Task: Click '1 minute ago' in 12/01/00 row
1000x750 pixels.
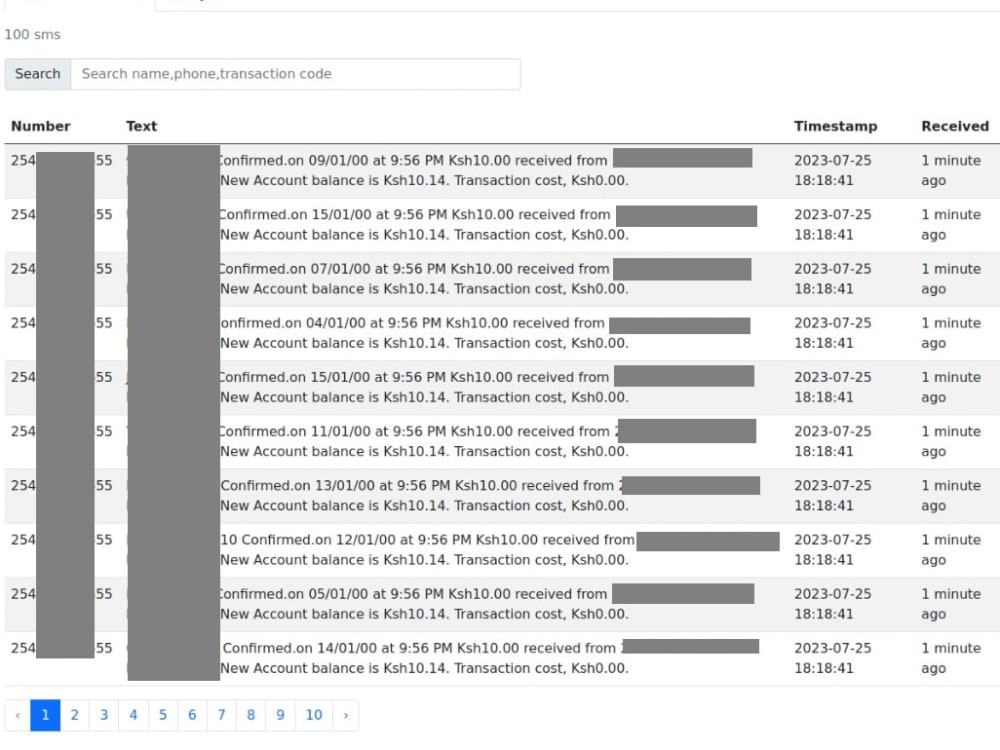Action: (951, 550)
